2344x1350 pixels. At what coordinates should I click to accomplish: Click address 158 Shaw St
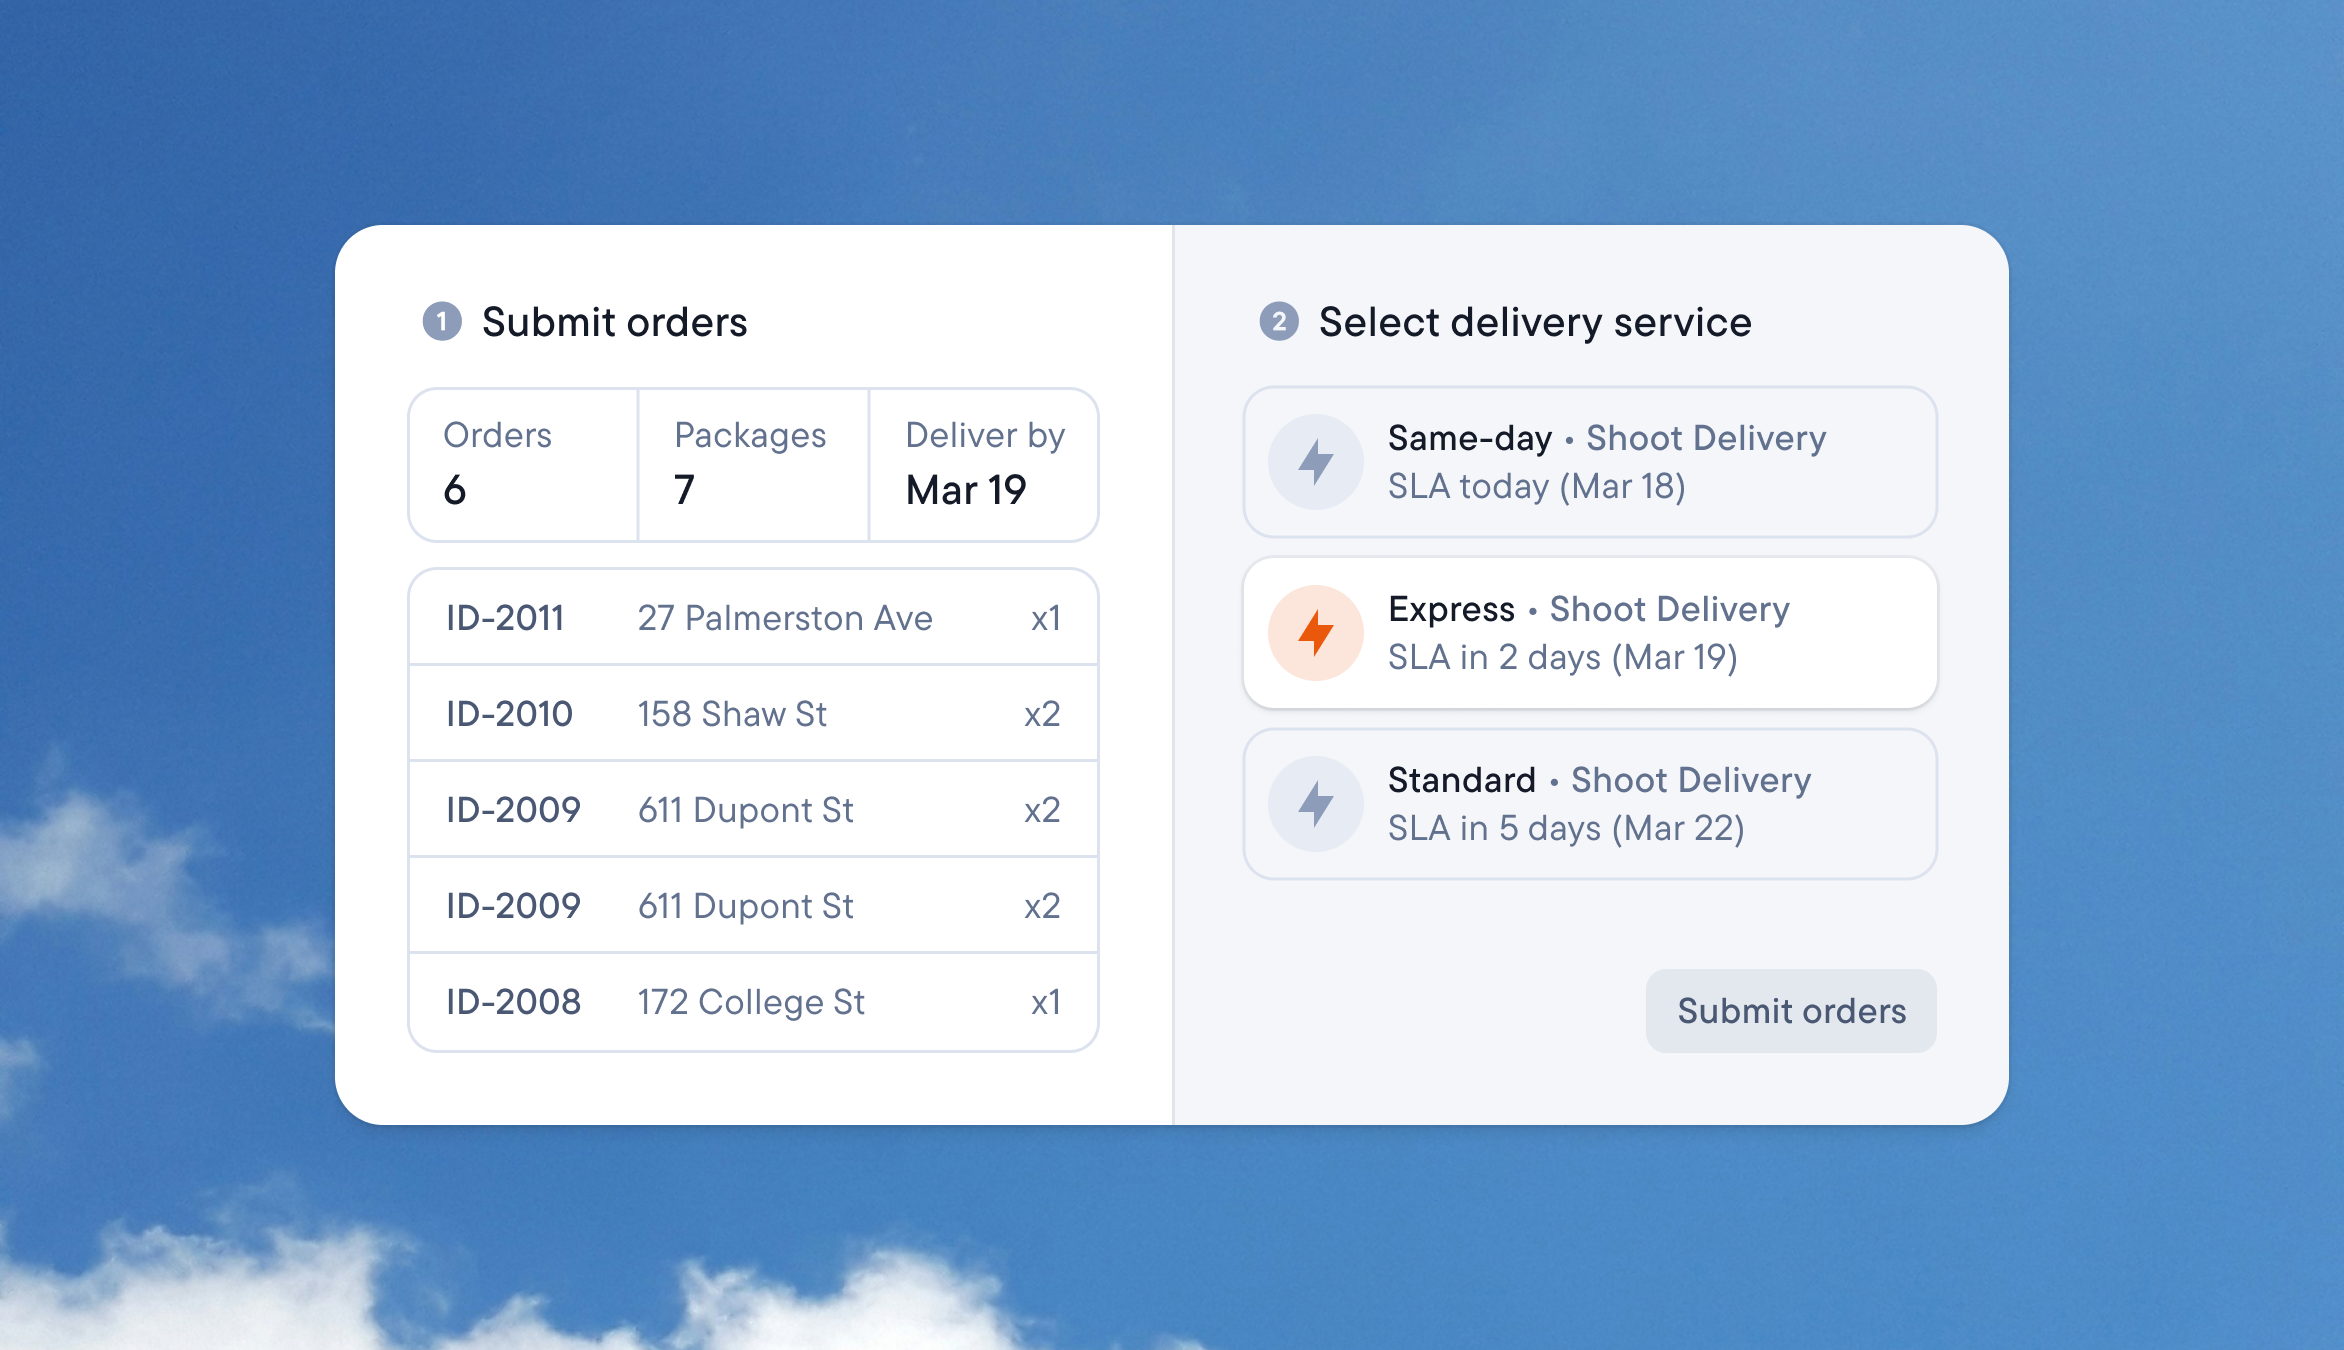tap(732, 714)
